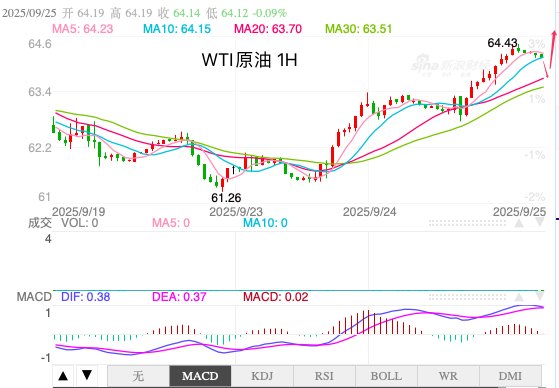Select the 无 (none) indicator tab
This screenshot has height=388, width=559.
[138, 376]
